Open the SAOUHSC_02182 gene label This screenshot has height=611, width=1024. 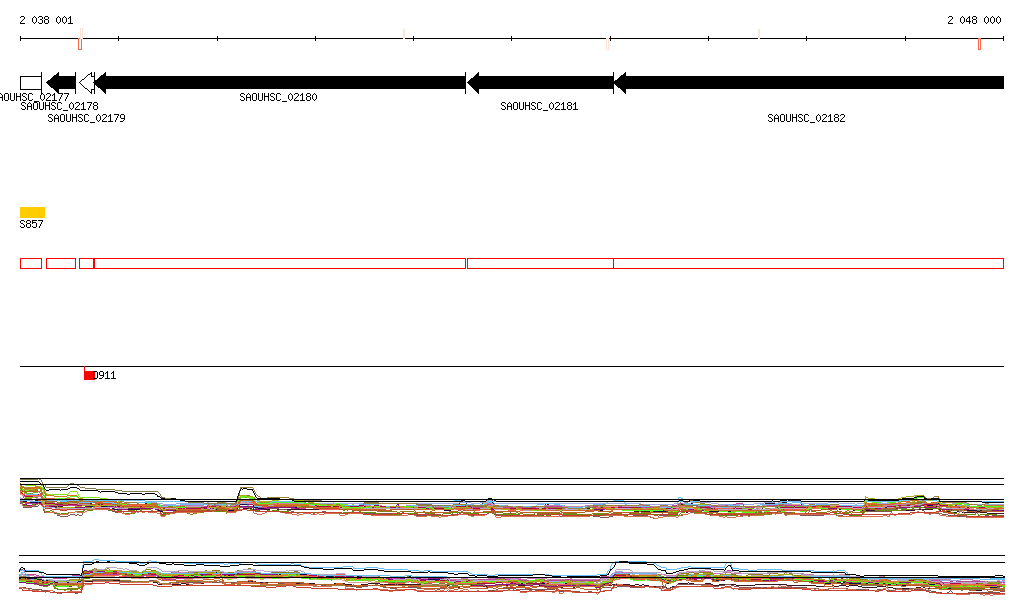click(807, 118)
